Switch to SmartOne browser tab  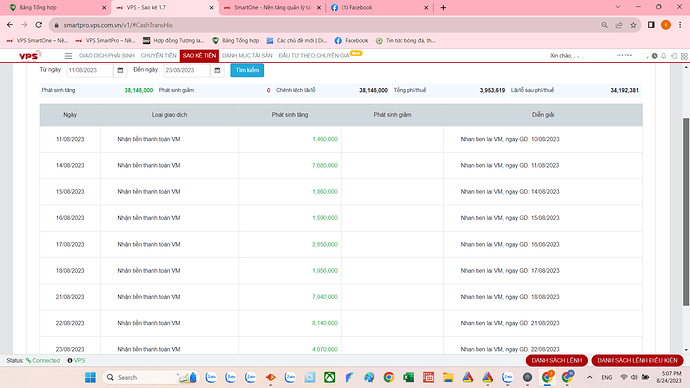pyautogui.click(x=272, y=7)
